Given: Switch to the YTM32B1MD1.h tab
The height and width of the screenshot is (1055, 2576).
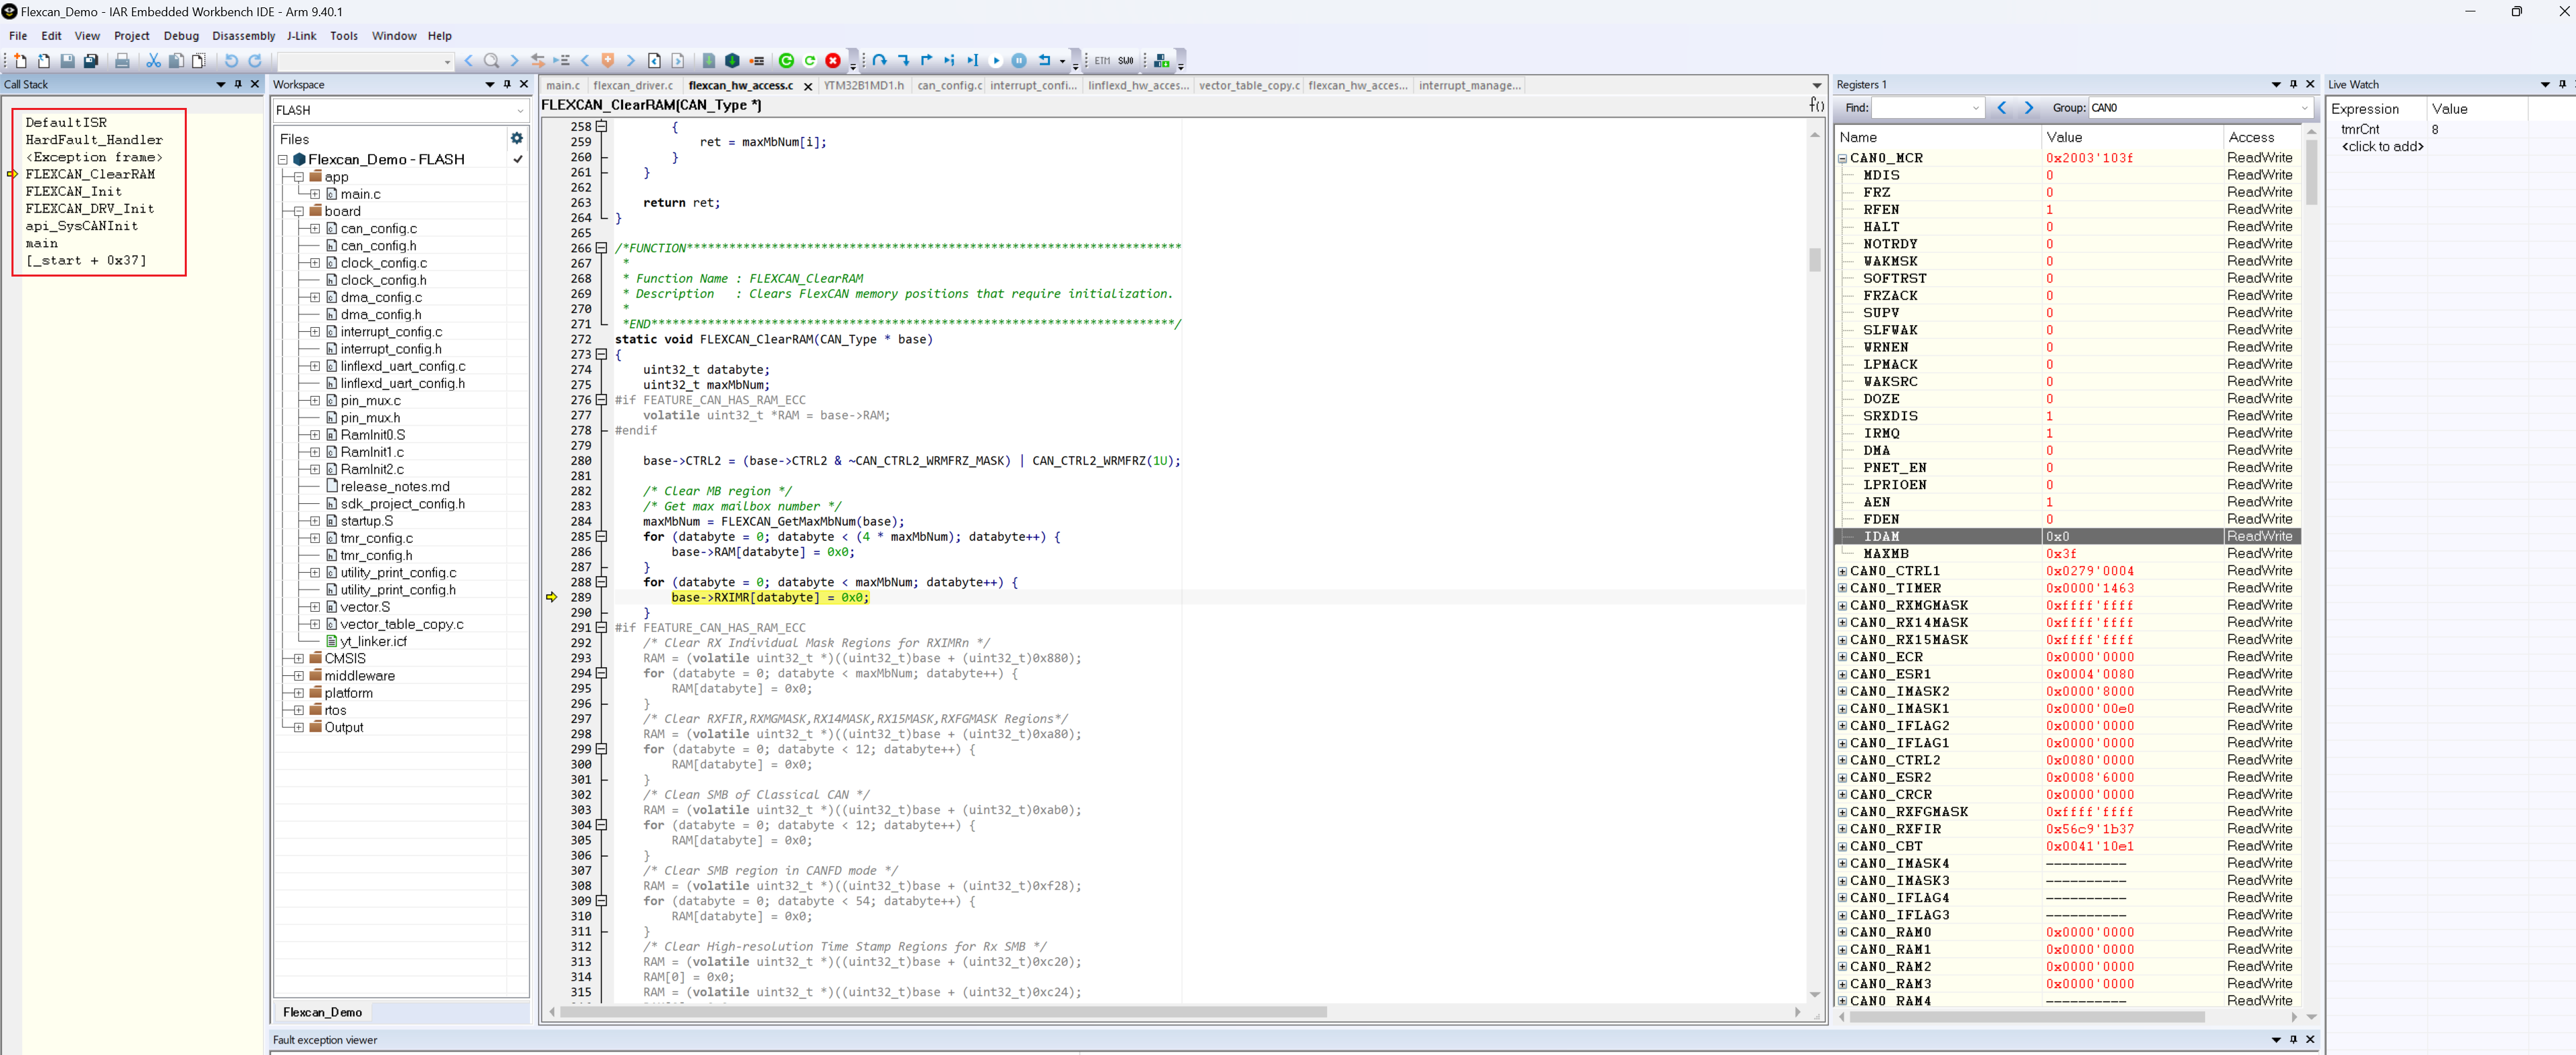Looking at the screenshot, I should point(863,86).
